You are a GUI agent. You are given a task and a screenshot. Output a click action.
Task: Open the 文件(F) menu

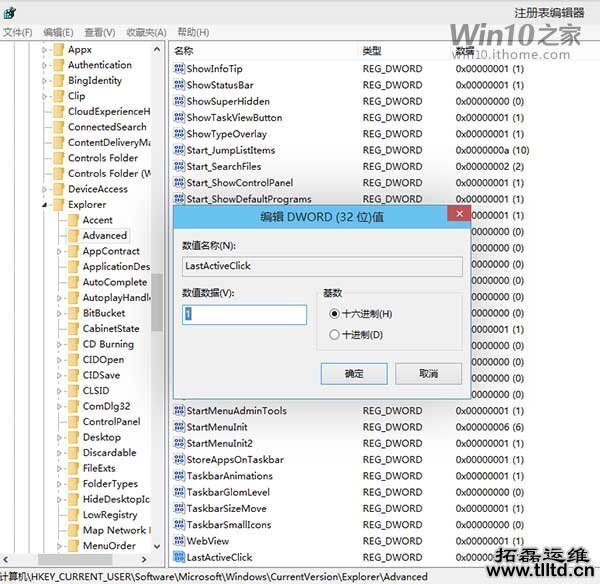pyautogui.click(x=18, y=33)
